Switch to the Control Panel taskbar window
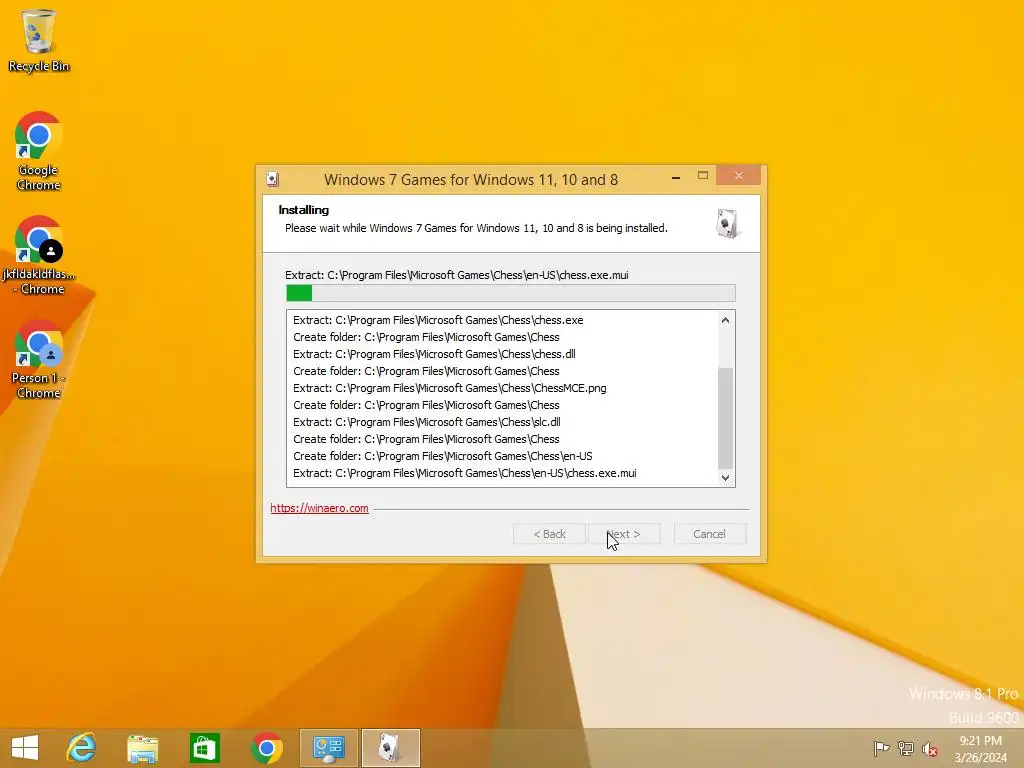 click(x=328, y=748)
